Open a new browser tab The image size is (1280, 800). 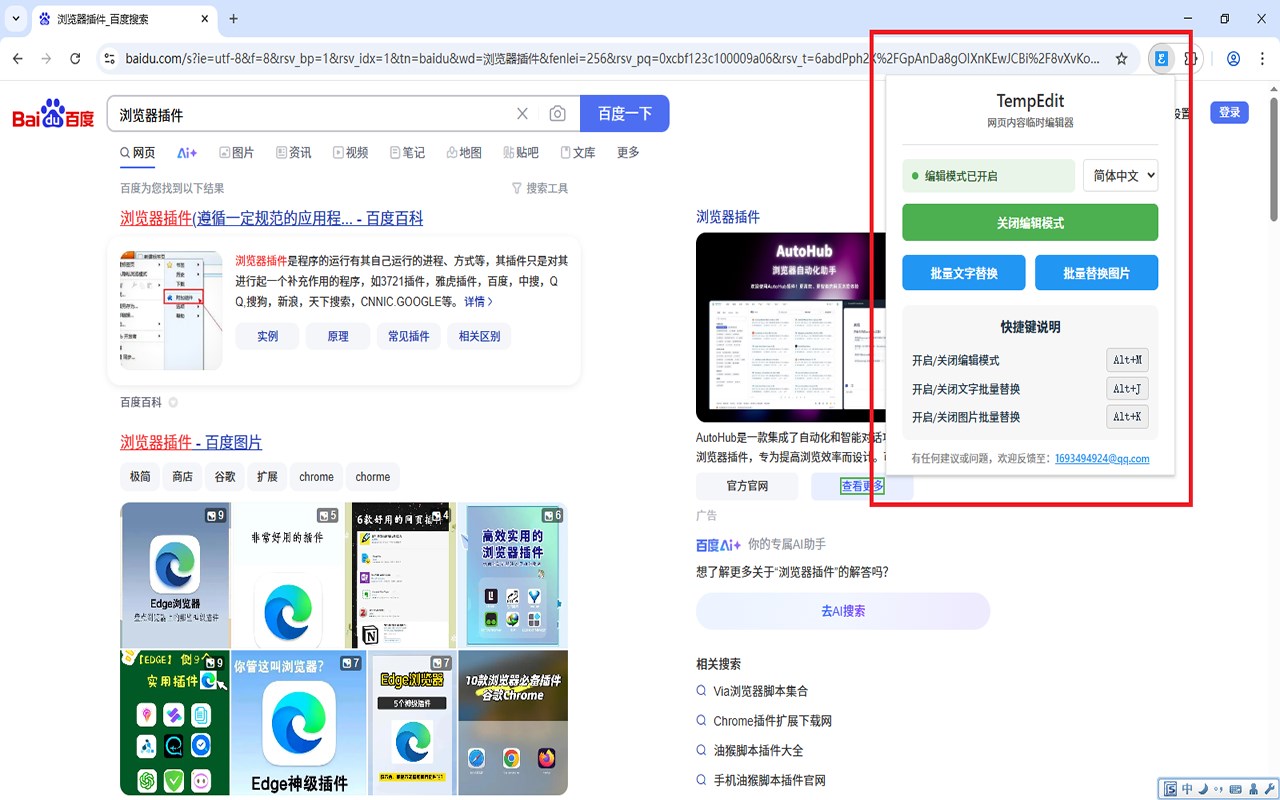click(233, 19)
